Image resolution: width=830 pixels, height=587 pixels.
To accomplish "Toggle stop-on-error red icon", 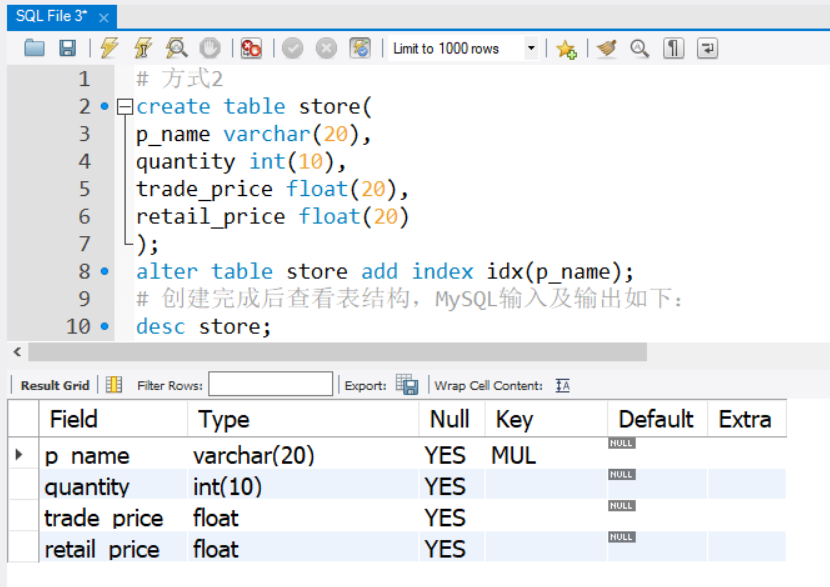I will (251, 48).
